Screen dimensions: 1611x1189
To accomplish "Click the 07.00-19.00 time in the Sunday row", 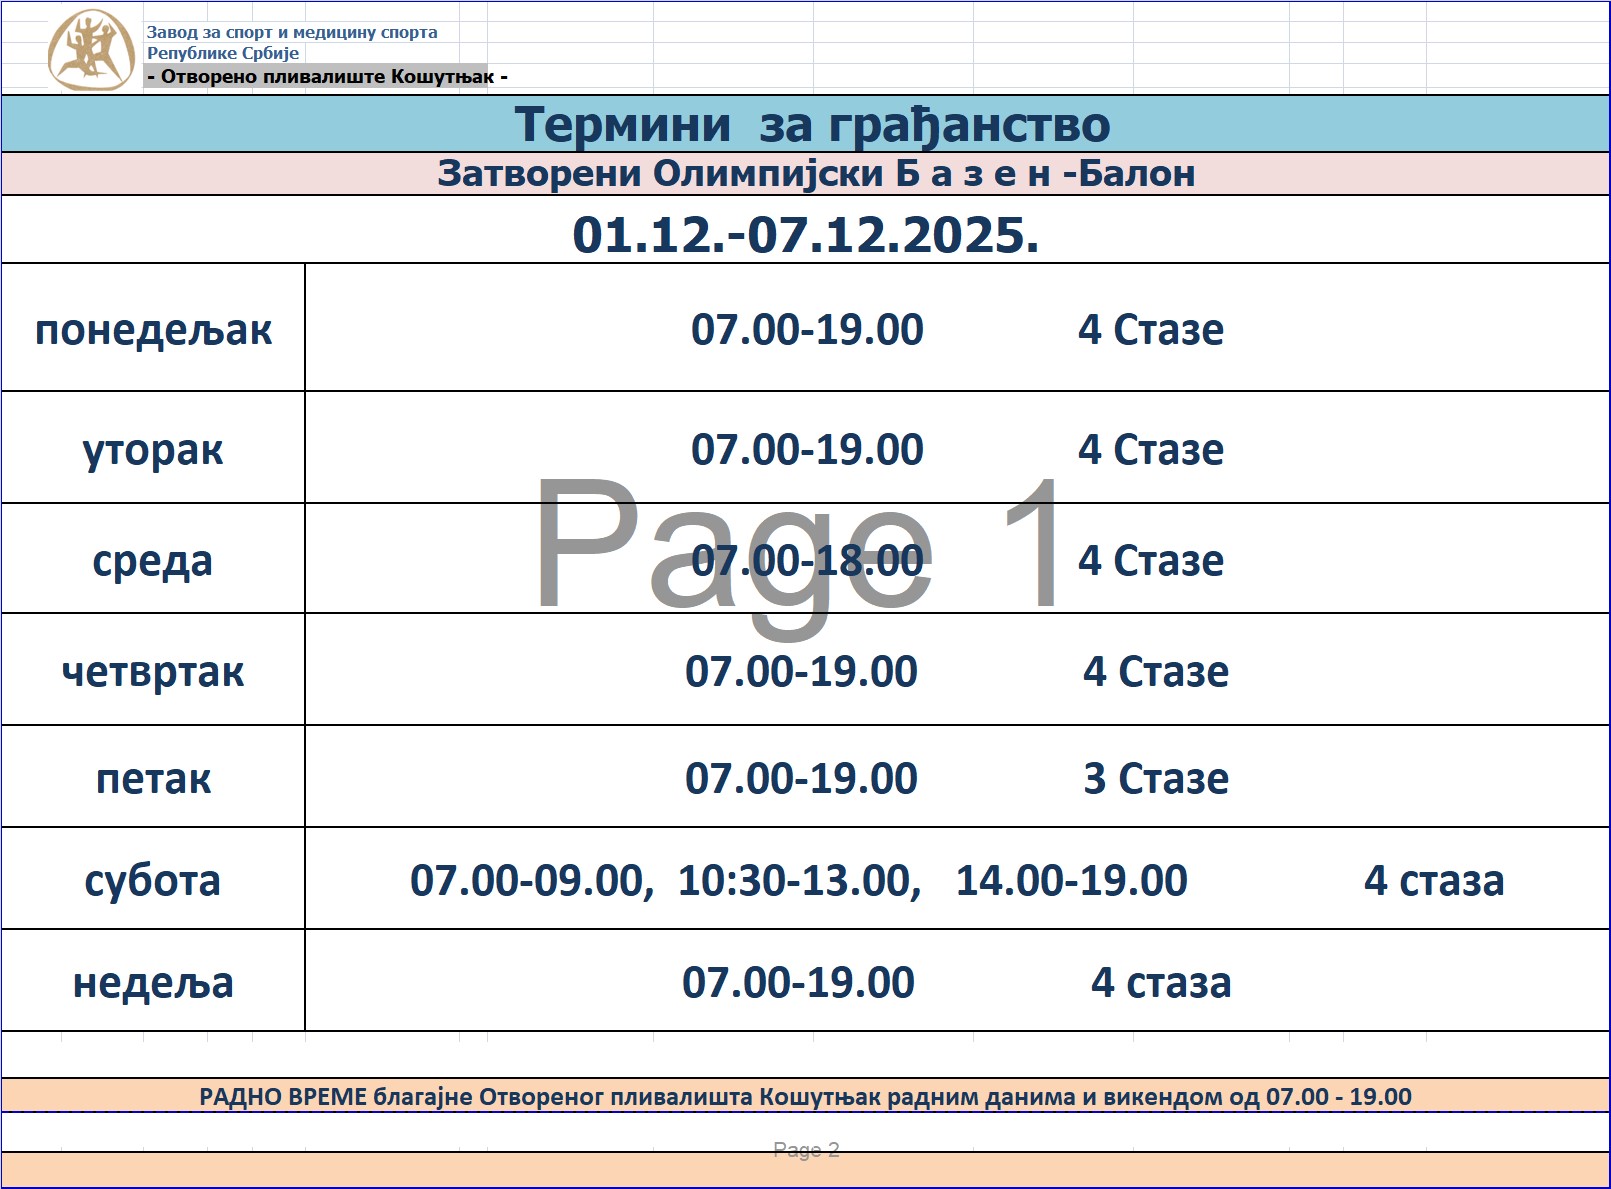I will (798, 982).
